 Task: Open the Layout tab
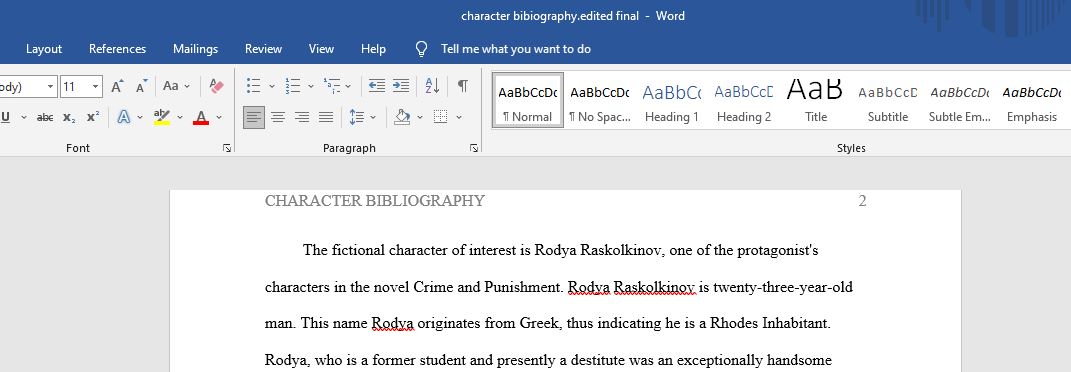click(44, 49)
